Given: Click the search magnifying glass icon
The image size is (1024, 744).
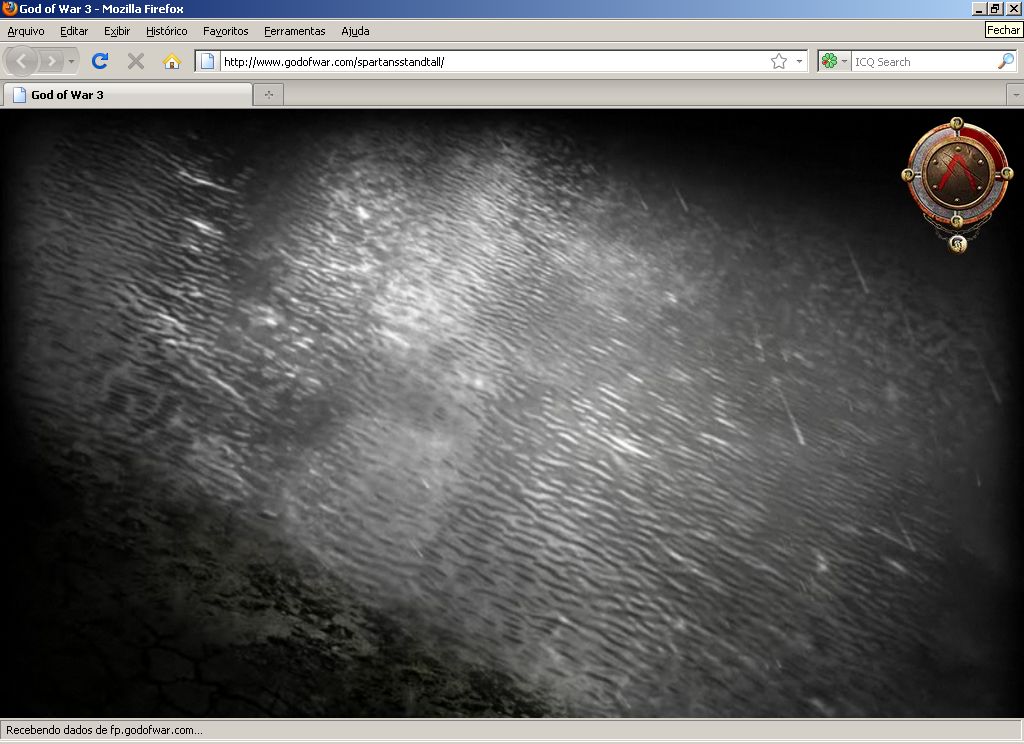Looking at the screenshot, I should pyautogui.click(x=1005, y=61).
